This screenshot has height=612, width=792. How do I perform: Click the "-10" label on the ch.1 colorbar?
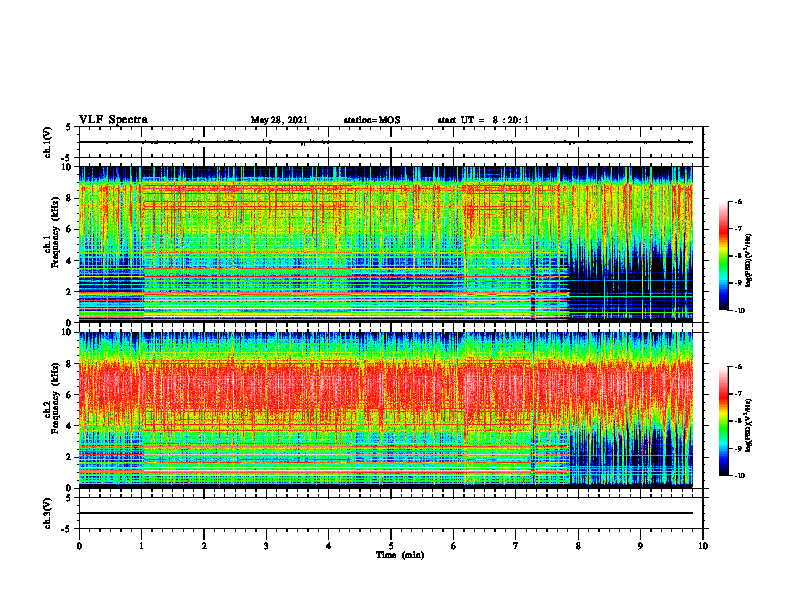(739, 311)
